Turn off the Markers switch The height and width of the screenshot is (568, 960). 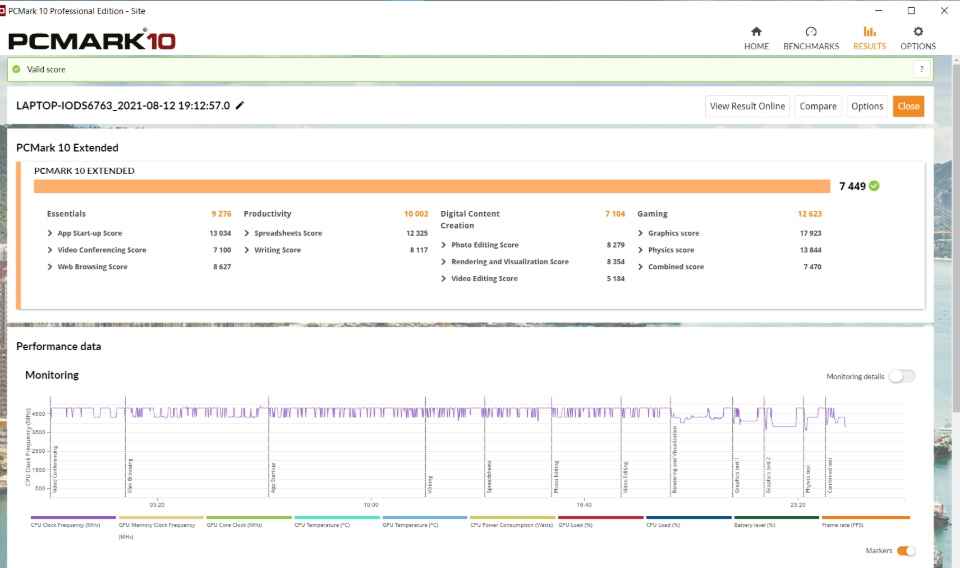pyautogui.click(x=906, y=551)
